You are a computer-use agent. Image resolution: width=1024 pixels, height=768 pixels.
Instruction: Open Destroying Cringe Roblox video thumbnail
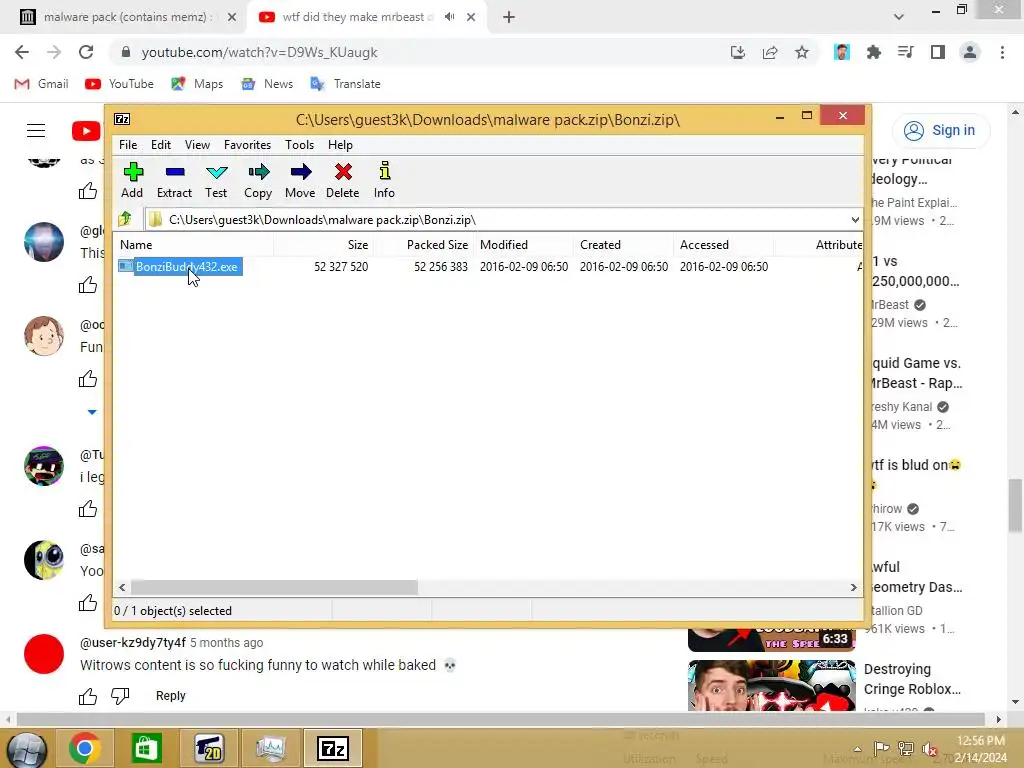tap(771, 685)
